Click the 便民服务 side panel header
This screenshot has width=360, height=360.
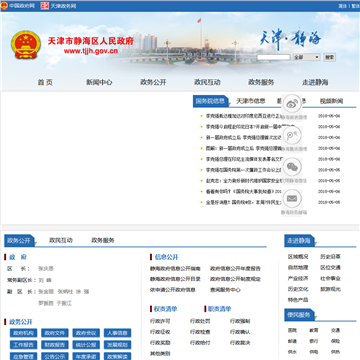coord(299,315)
